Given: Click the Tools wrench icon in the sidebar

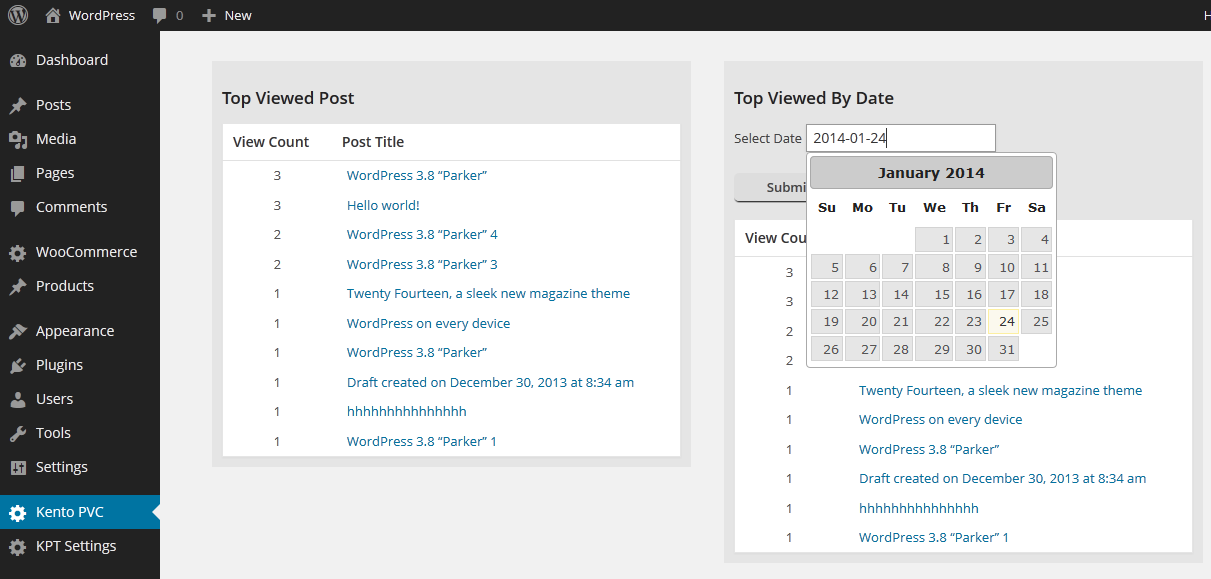Looking at the screenshot, I should 18,434.
